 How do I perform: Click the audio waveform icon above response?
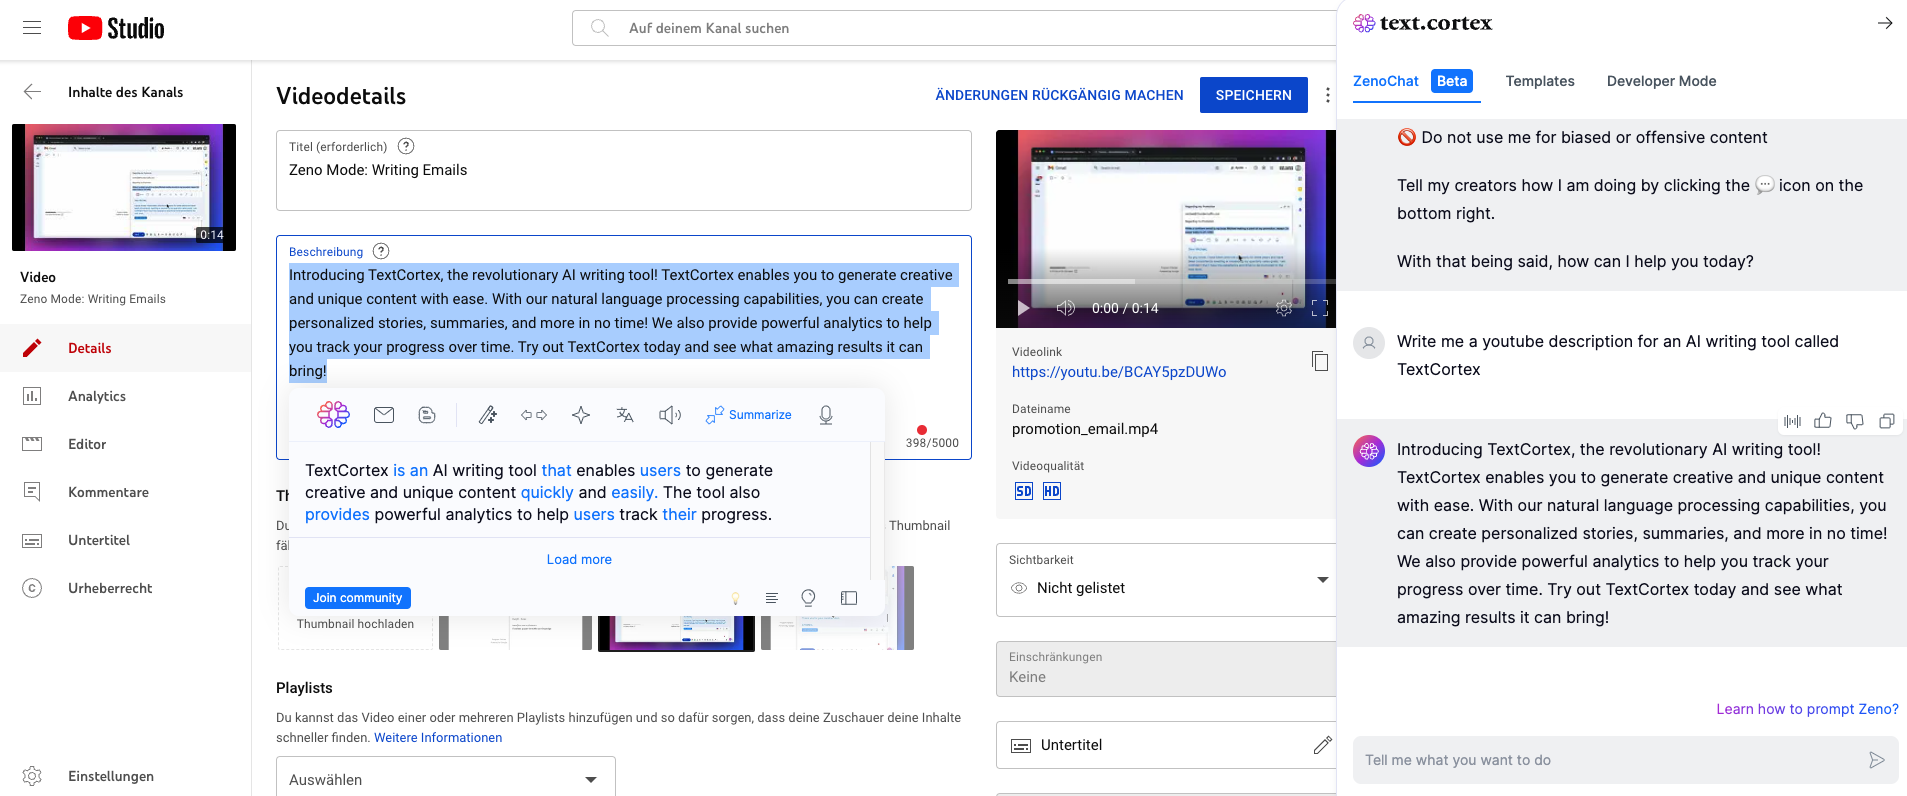click(1792, 421)
